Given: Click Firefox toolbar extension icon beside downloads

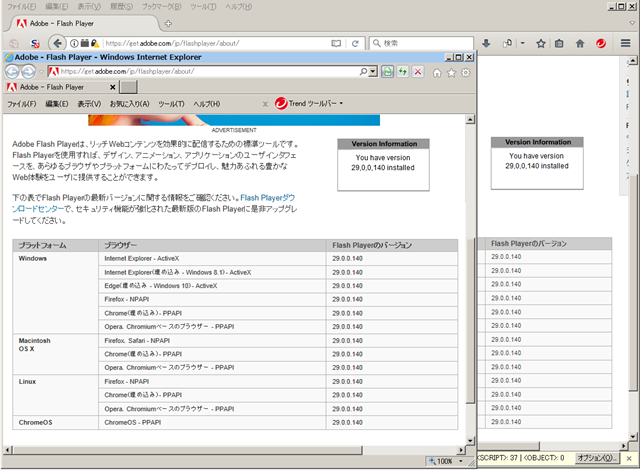Looking at the screenshot, I should pyautogui.click(x=507, y=43).
